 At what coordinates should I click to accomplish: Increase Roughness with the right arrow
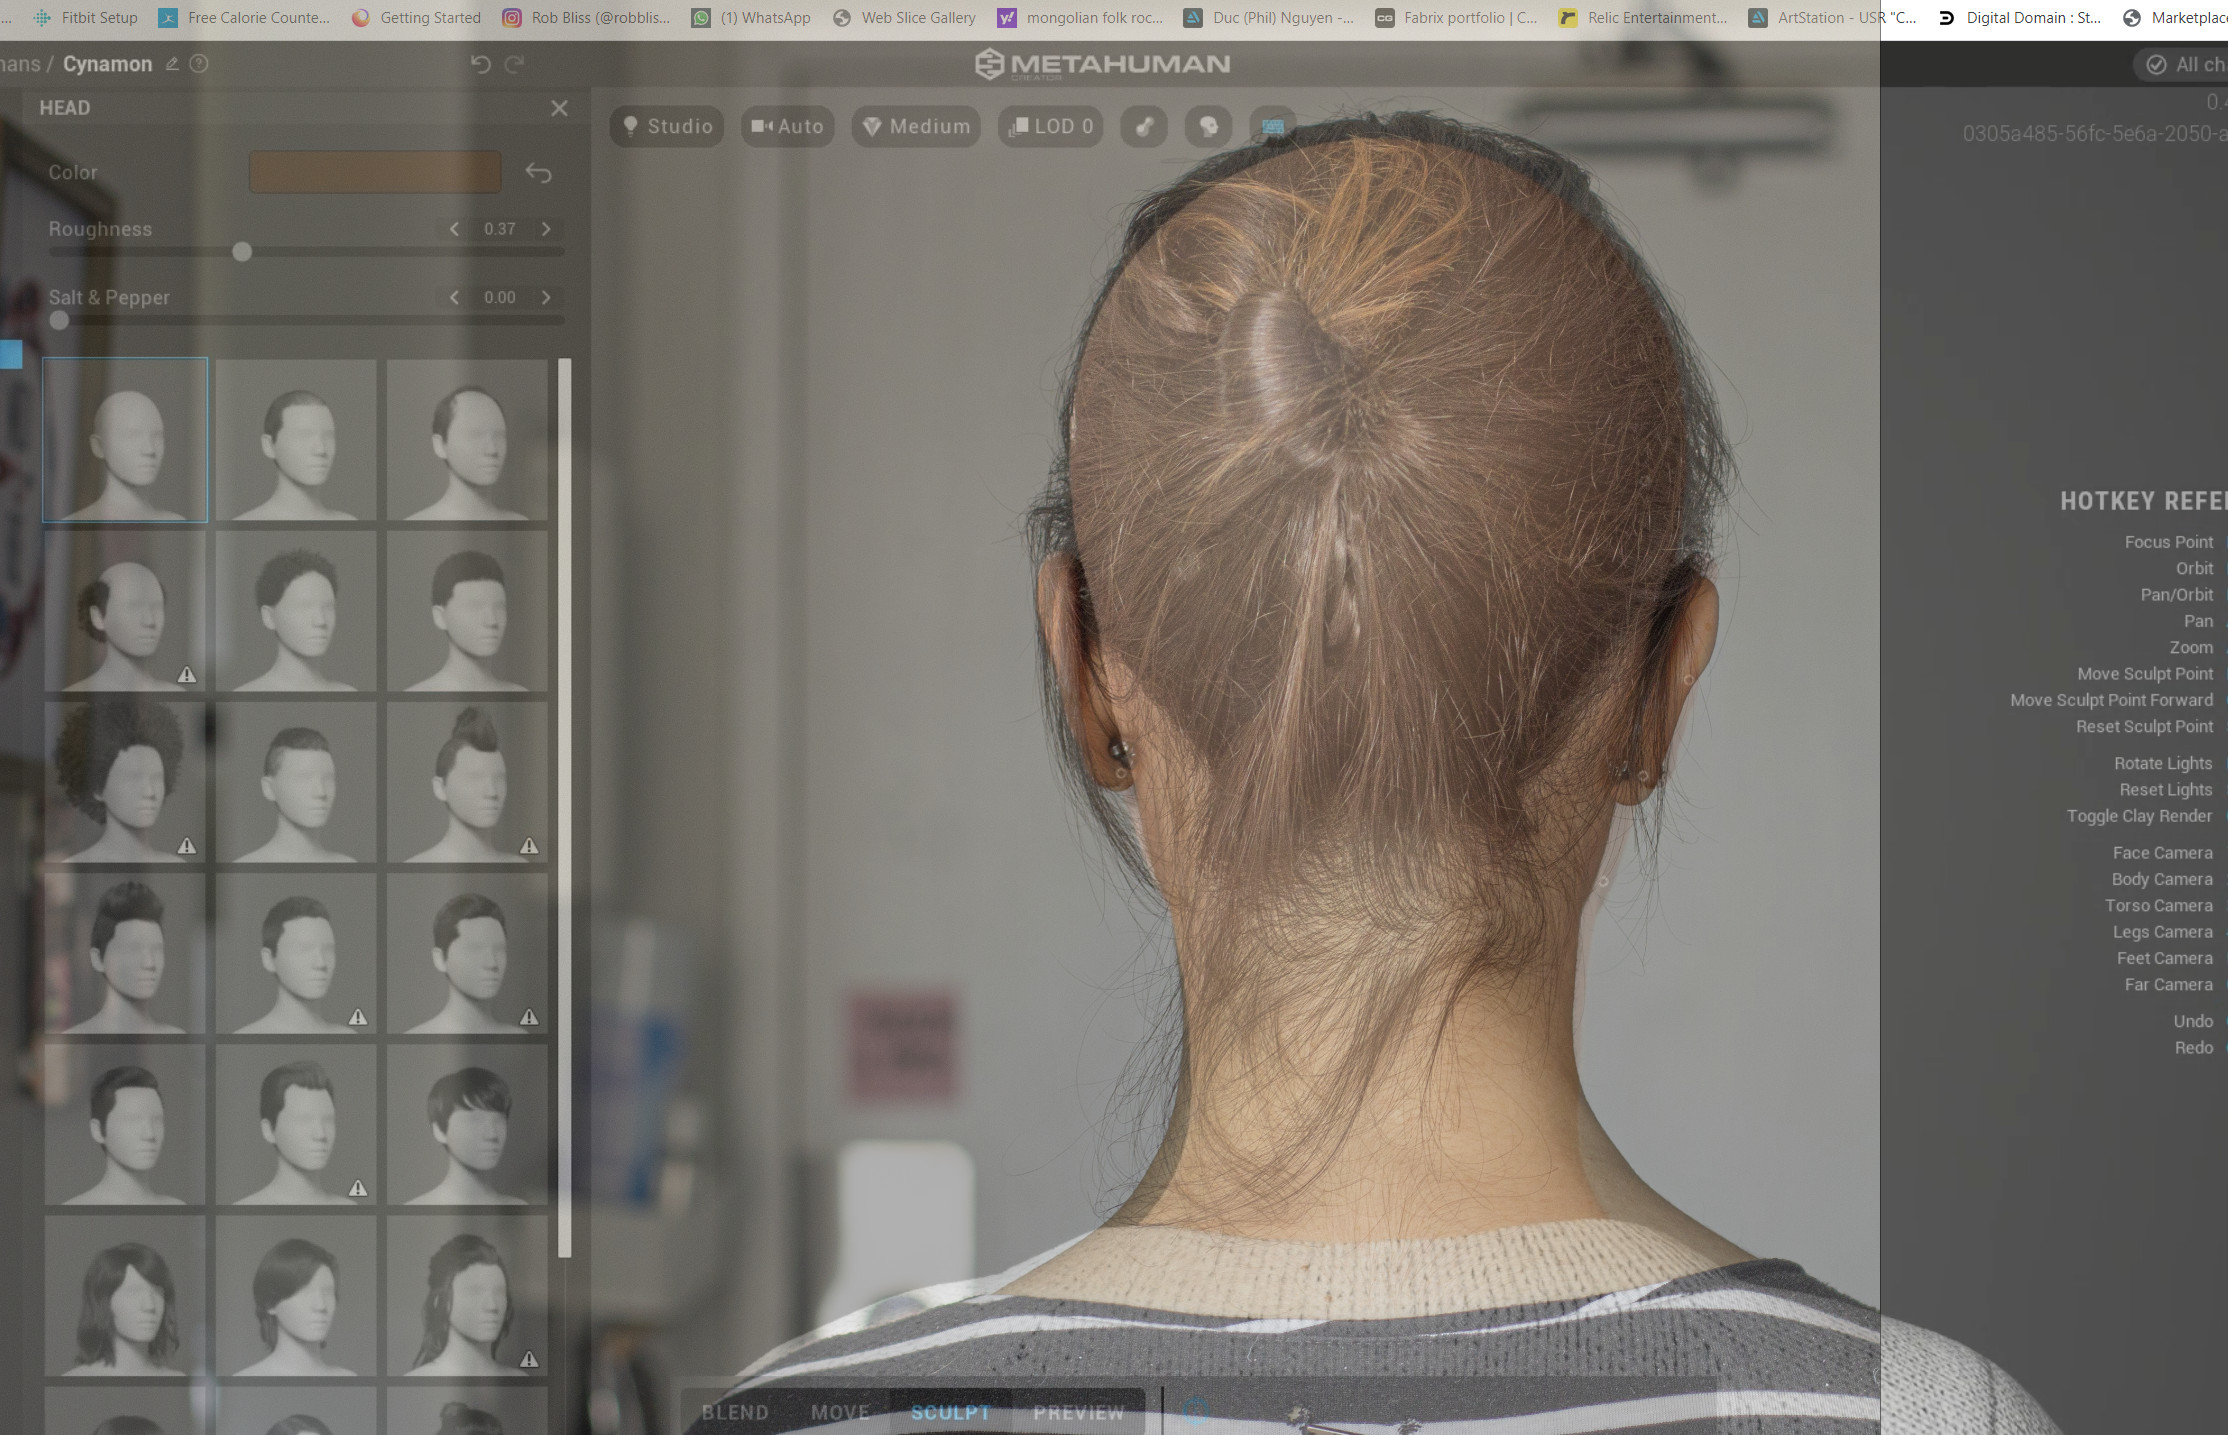point(546,229)
